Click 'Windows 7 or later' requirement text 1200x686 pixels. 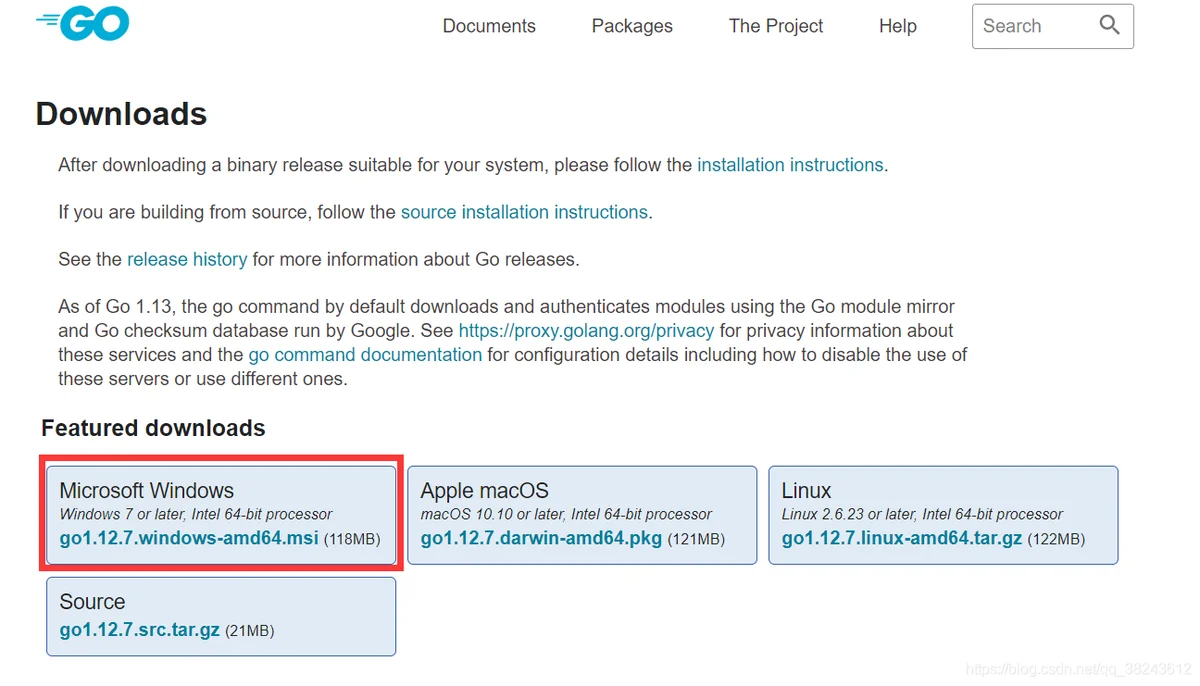coord(196,514)
